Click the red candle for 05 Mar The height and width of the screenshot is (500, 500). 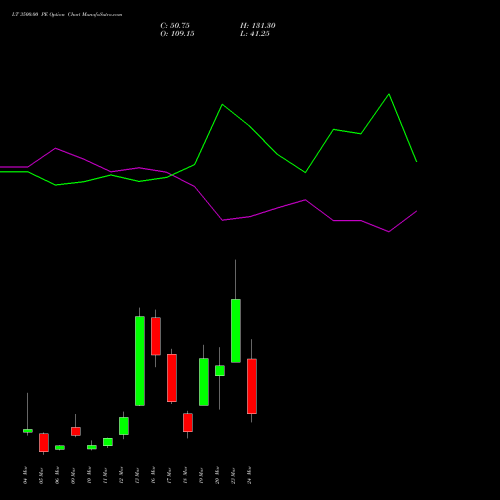[x=44, y=443]
